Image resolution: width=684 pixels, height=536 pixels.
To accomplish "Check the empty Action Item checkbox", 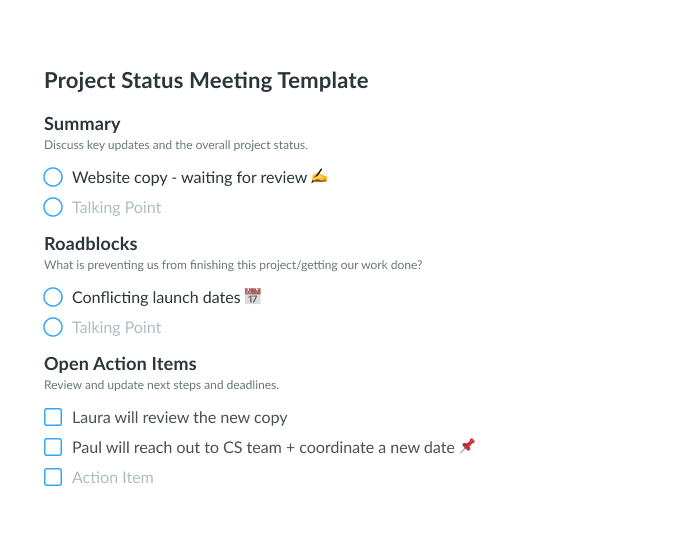I will (x=53, y=477).
